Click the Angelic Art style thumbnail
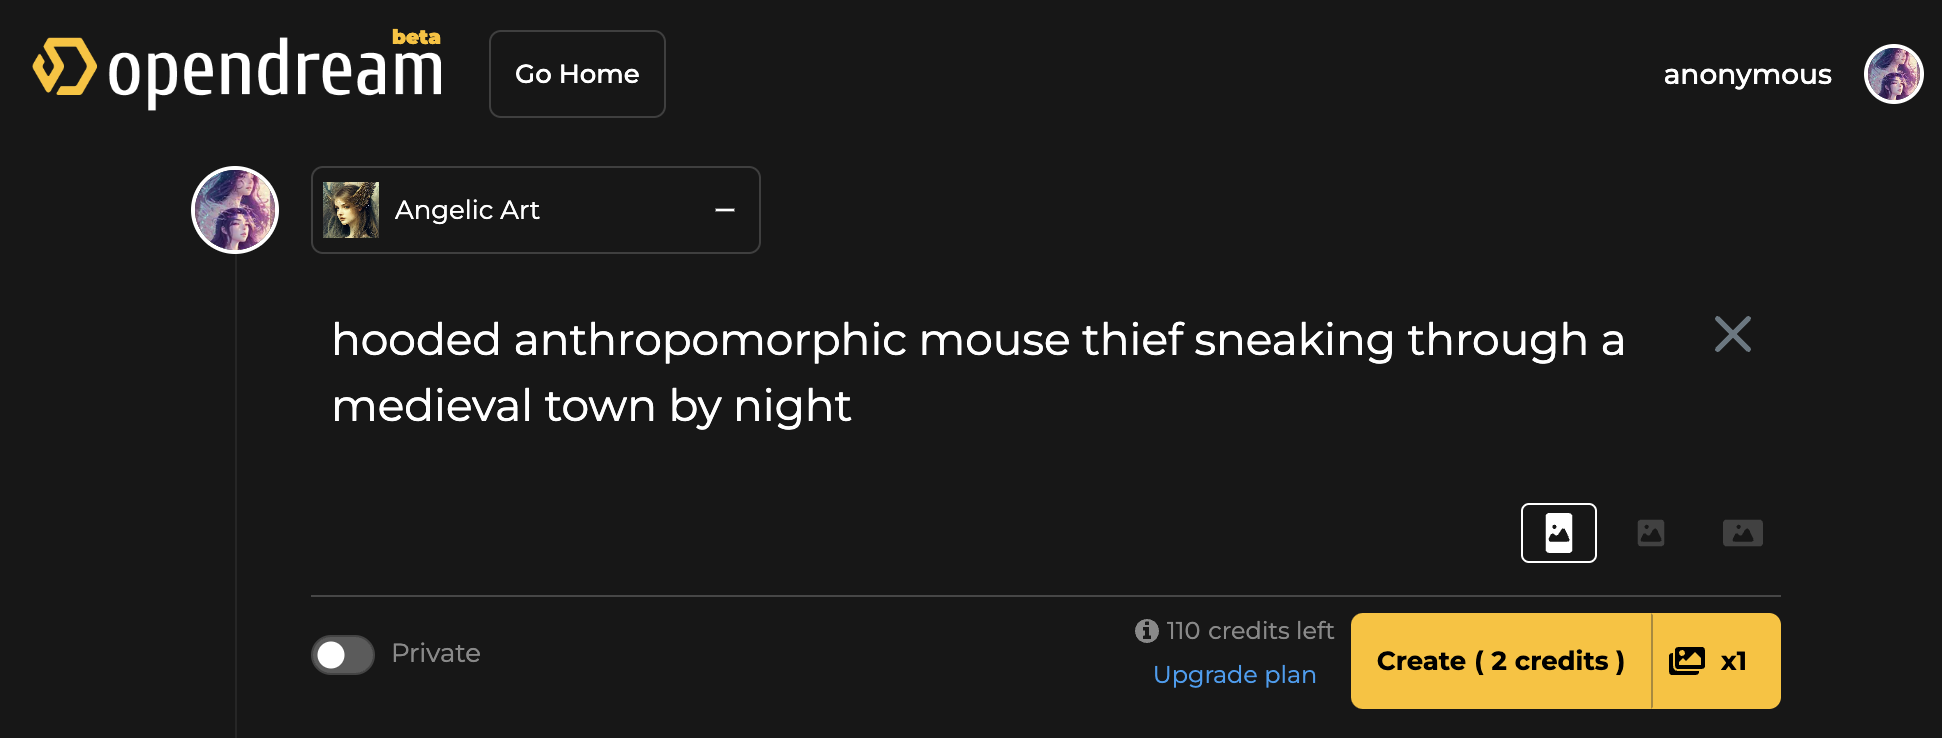Screen dimensions: 1942x738 (351, 210)
